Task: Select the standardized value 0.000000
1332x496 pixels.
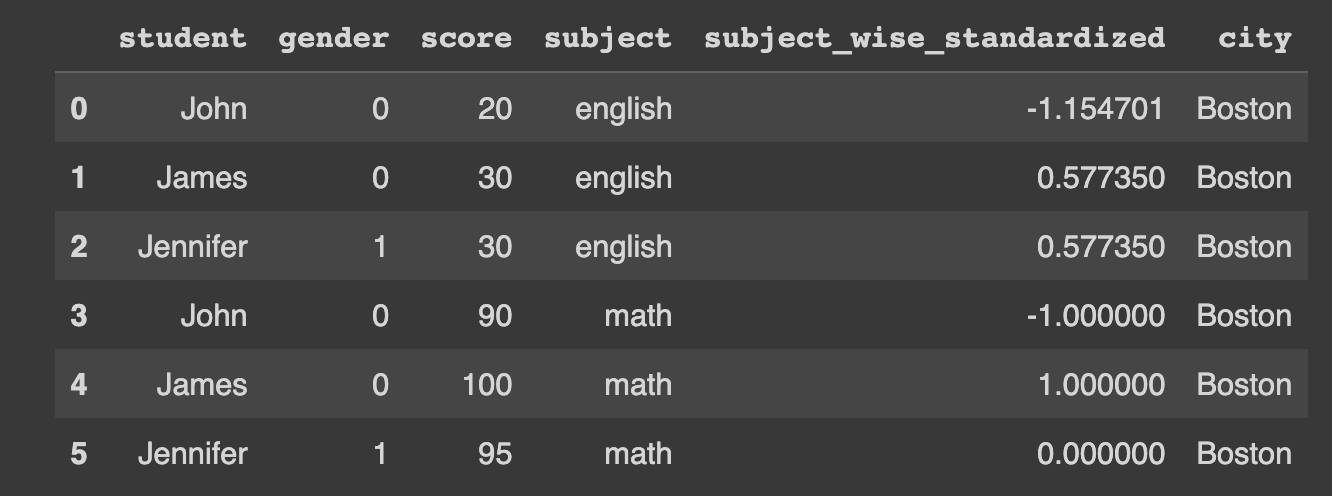Action: (x=1100, y=454)
